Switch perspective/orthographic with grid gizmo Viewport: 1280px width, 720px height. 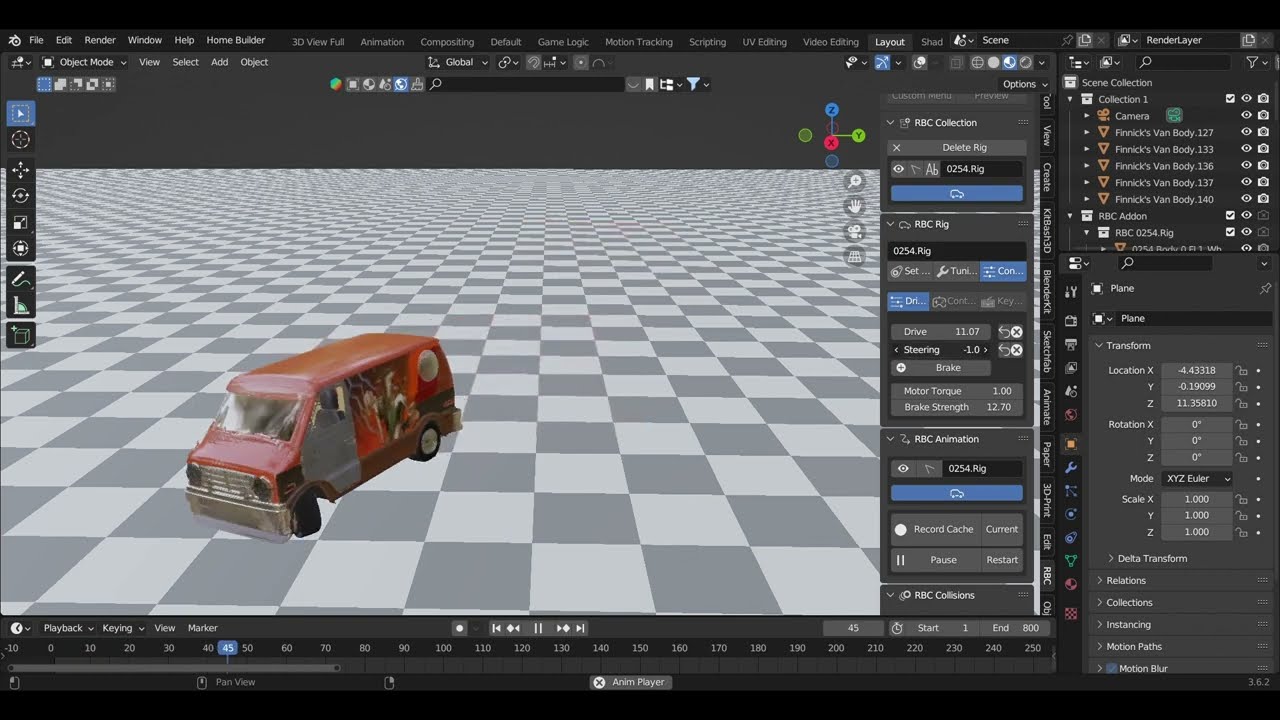855,256
